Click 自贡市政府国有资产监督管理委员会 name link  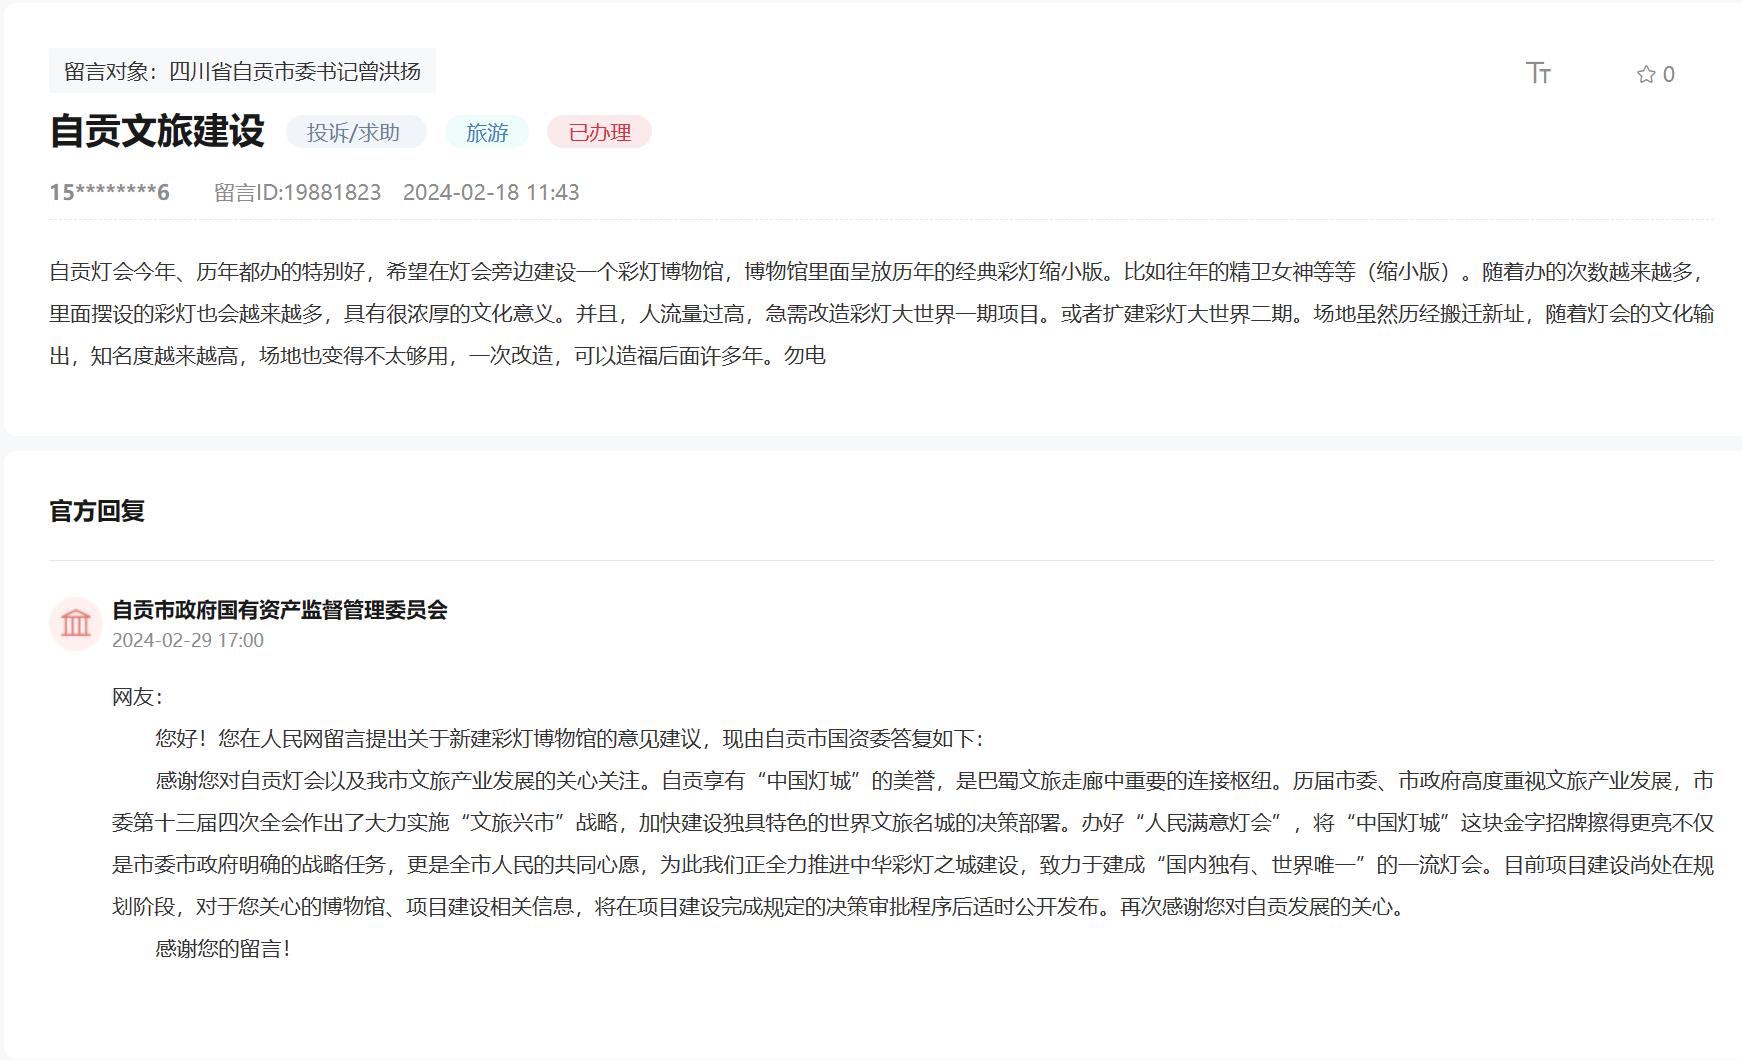pyautogui.click(x=282, y=612)
